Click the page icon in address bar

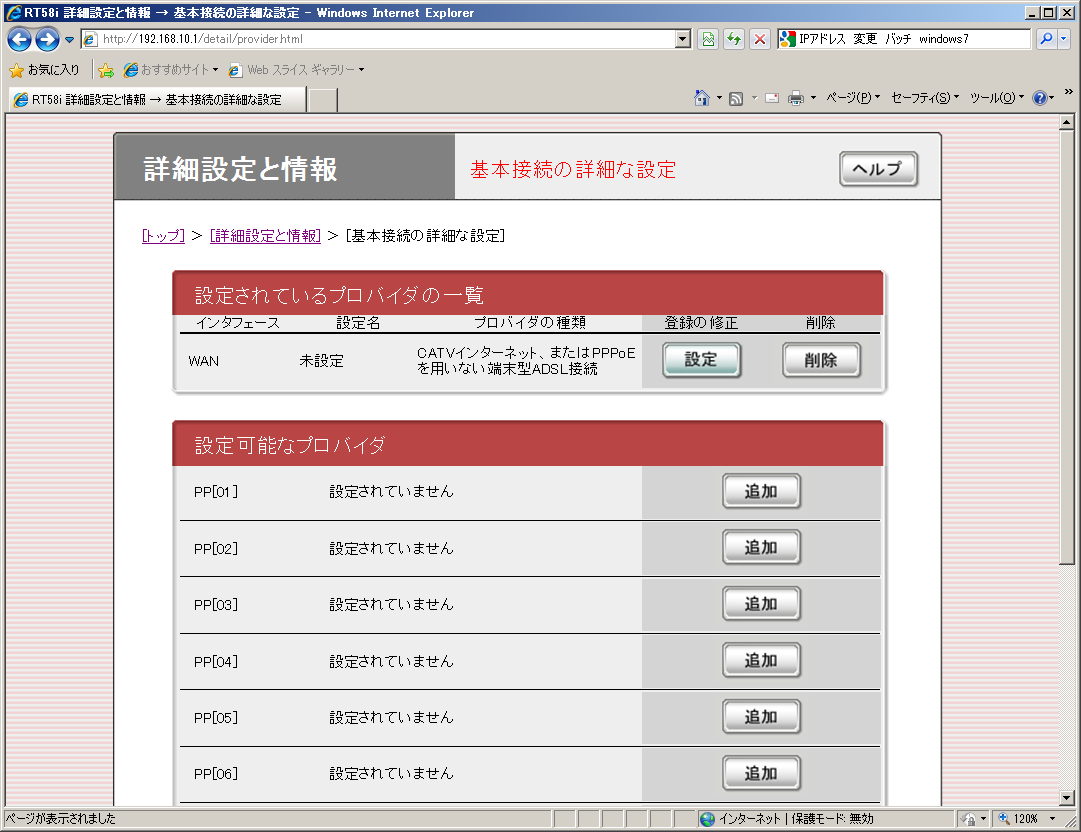(x=90, y=39)
